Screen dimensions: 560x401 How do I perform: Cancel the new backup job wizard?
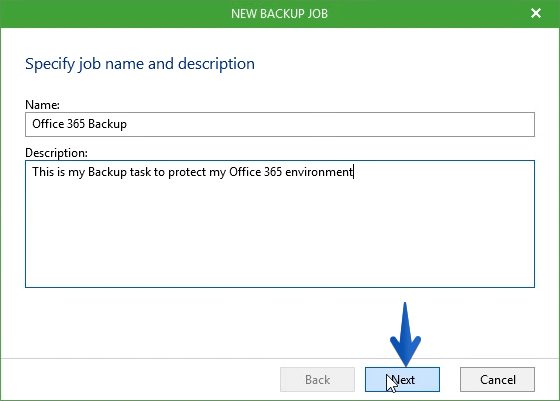point(497,379)
